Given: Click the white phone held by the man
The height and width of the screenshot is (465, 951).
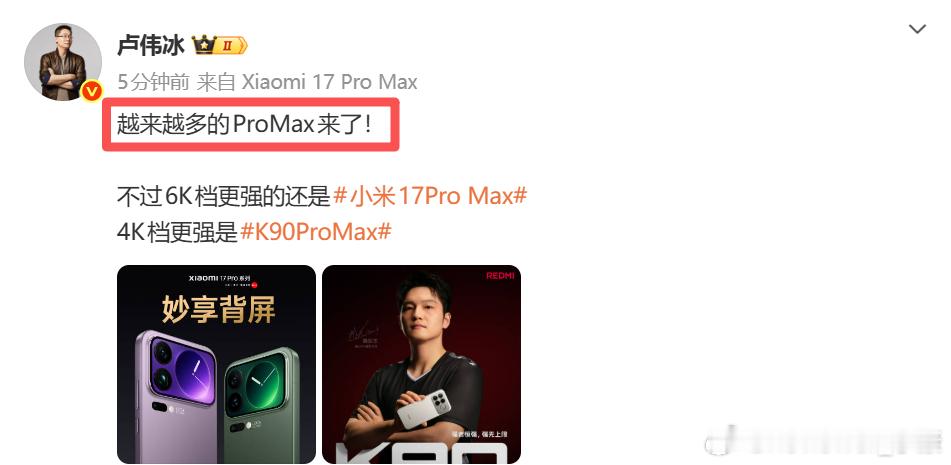Looking at the screenshot, I should [x=424, y=410].
